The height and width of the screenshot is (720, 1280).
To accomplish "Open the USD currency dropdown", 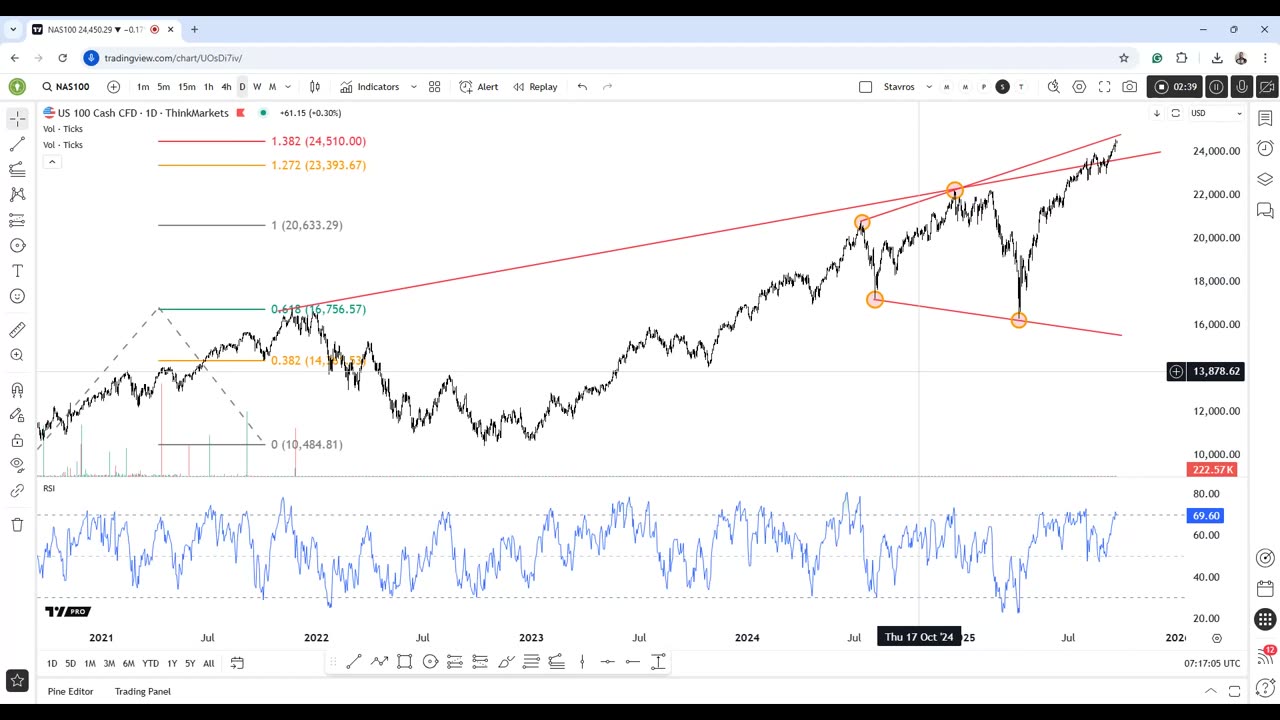I will coord(1215,113).
